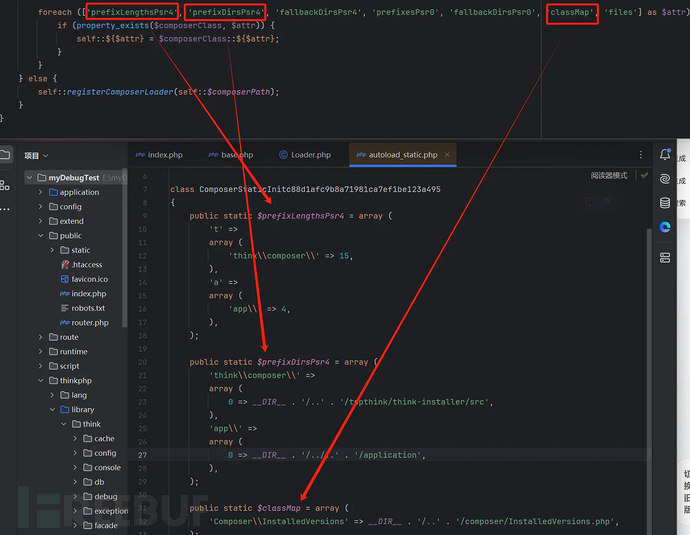Screen dimensions: 690x535
Task: Click the editor vertical scrollbar
Action: point(648,300)
